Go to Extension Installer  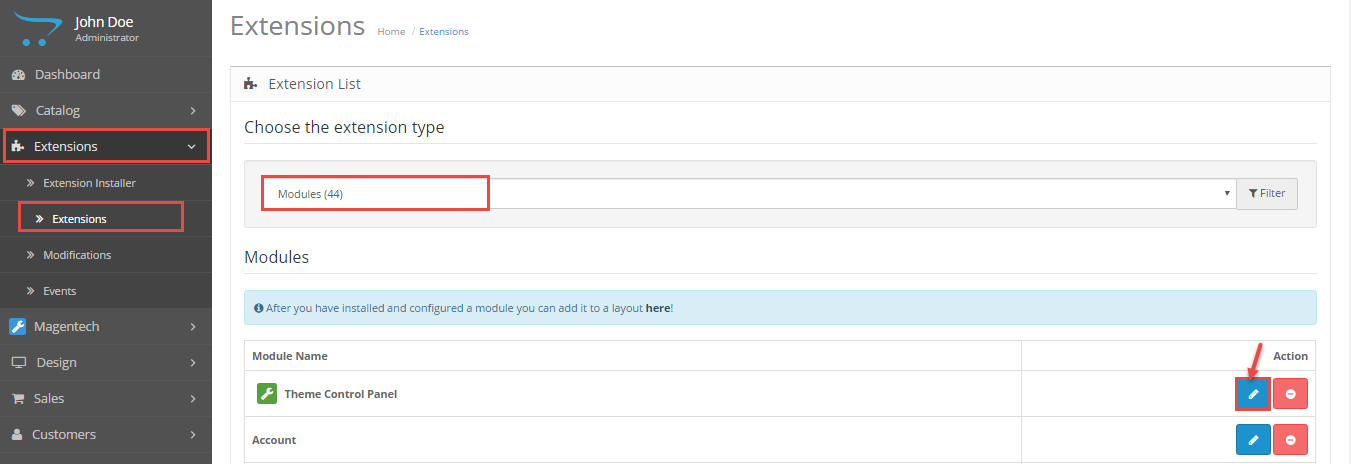(x=89, y=183)
